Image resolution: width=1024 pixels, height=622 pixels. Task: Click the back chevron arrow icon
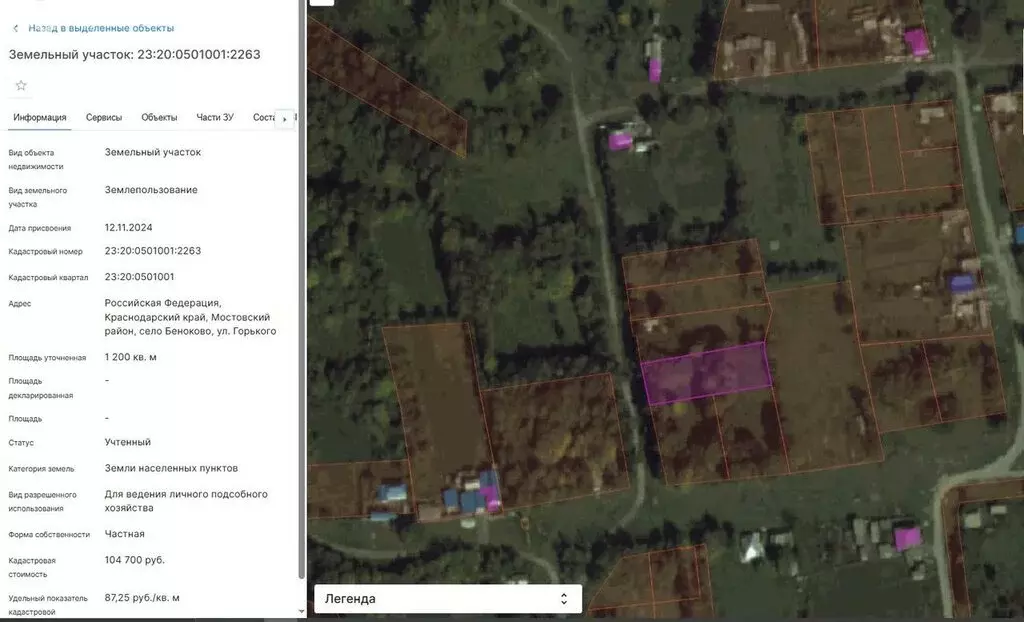tap(15, 28)
